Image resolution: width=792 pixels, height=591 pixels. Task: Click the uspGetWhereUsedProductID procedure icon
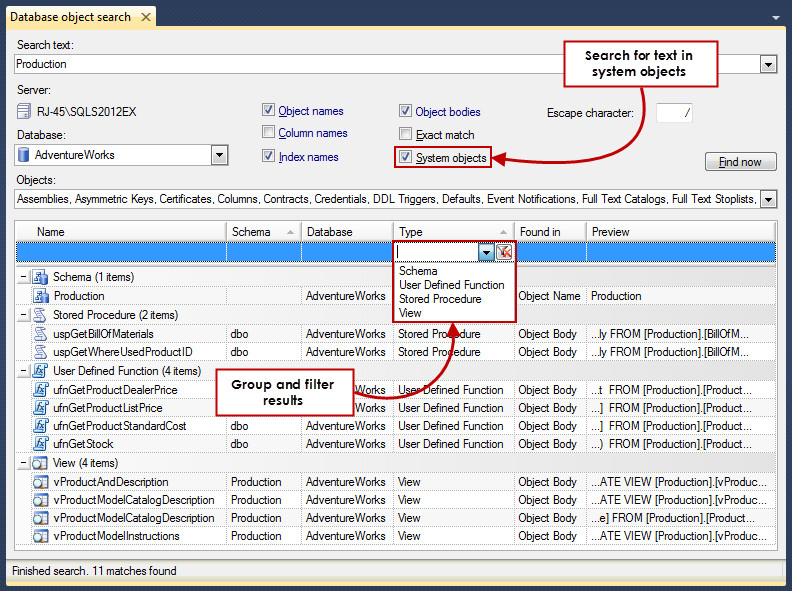(40, 352)
